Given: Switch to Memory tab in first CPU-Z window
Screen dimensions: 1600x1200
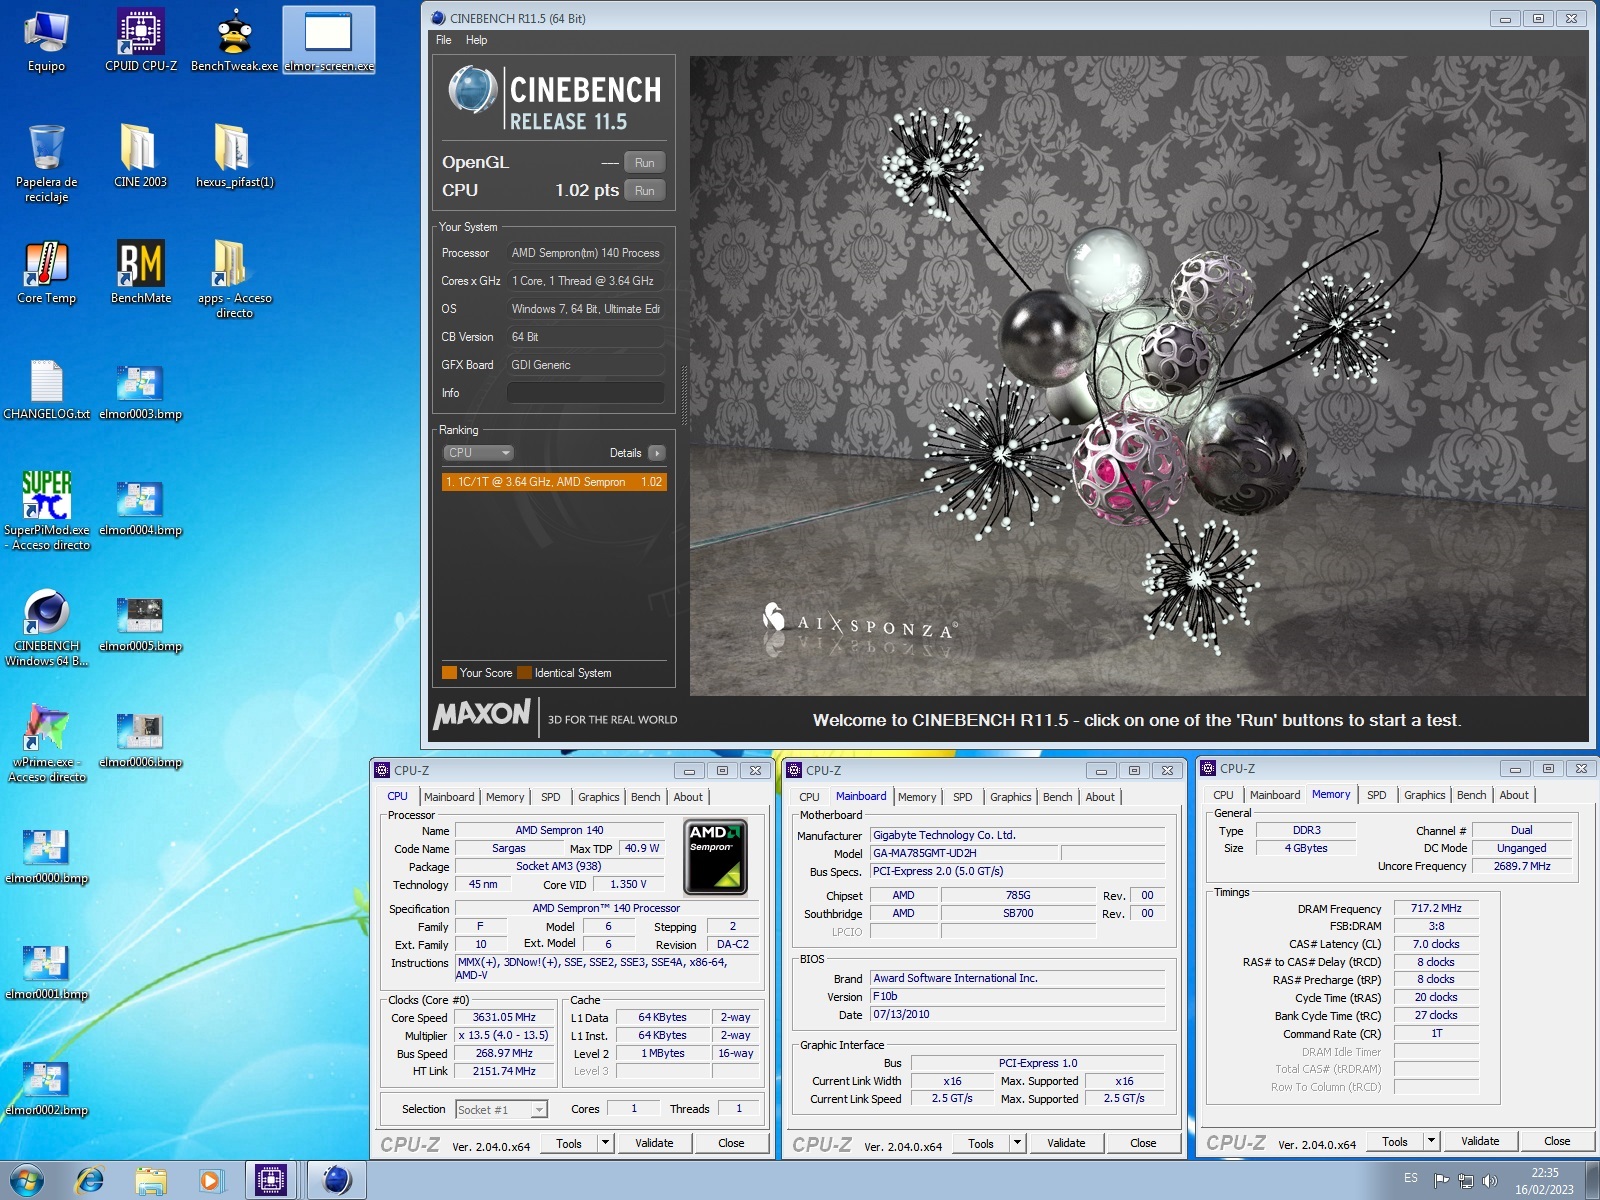Looking at the screenshot, I should pyautogui.click(x=505, y=797).
